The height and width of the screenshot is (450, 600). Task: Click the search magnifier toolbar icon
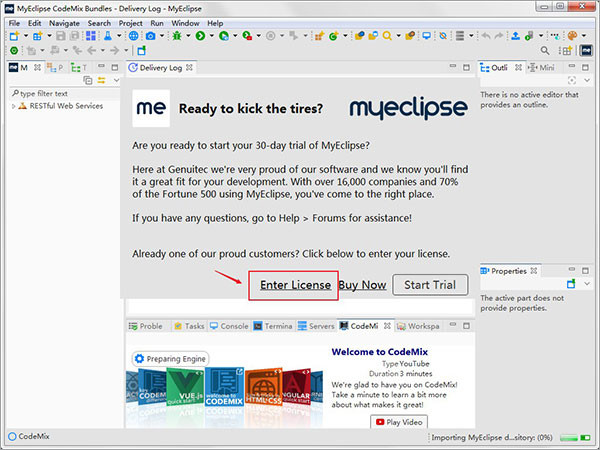click(386, 36)
